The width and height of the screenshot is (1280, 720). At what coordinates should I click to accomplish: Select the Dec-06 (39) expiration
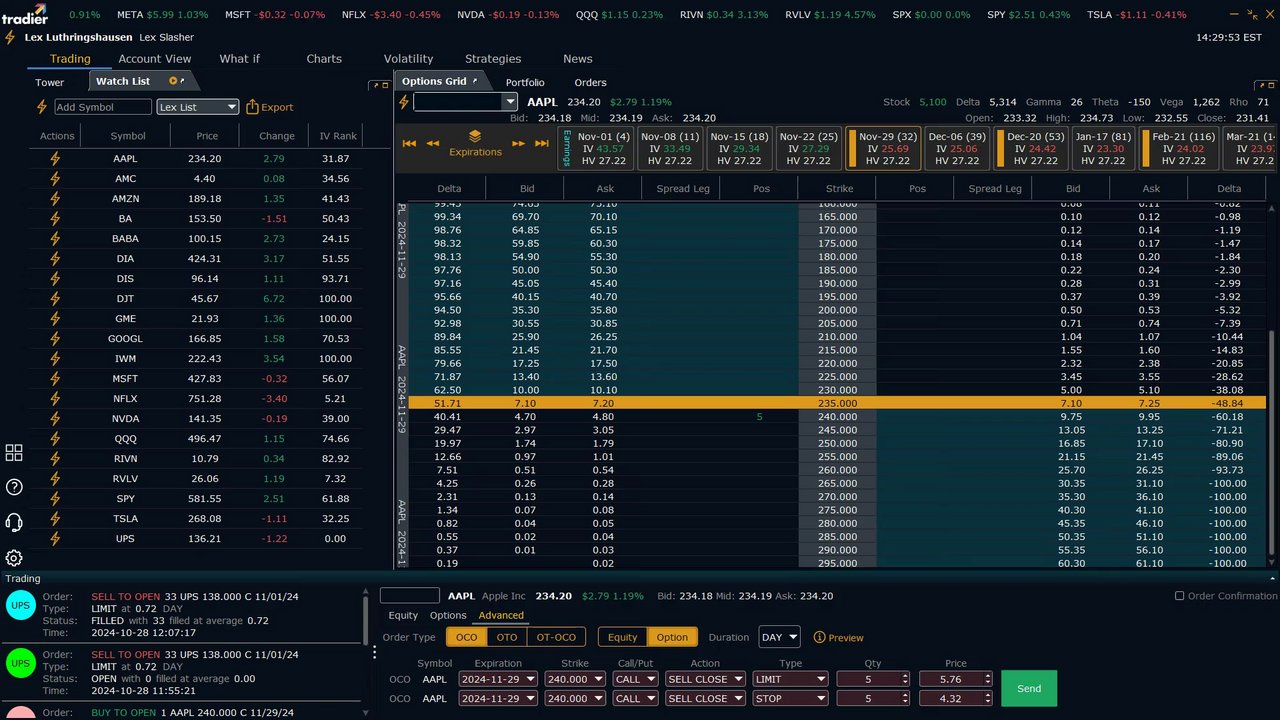pyautogui.click(x=957, y=148)
